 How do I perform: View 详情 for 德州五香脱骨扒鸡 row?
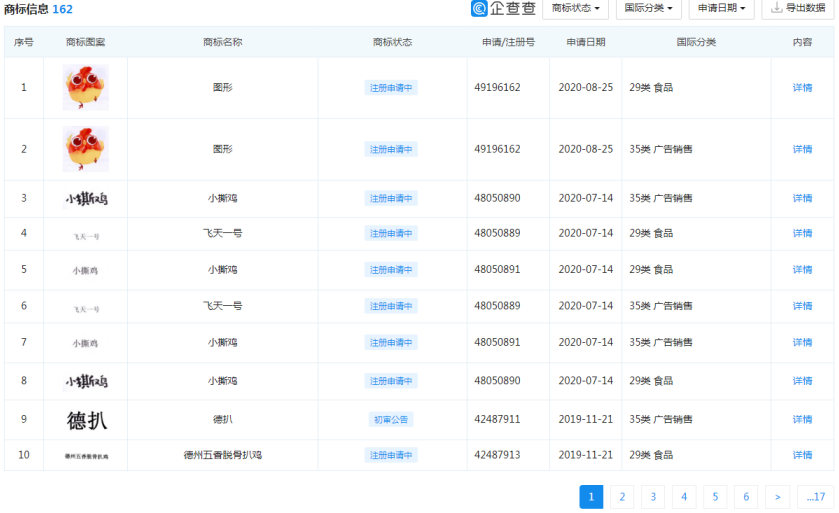pos(802,455)
